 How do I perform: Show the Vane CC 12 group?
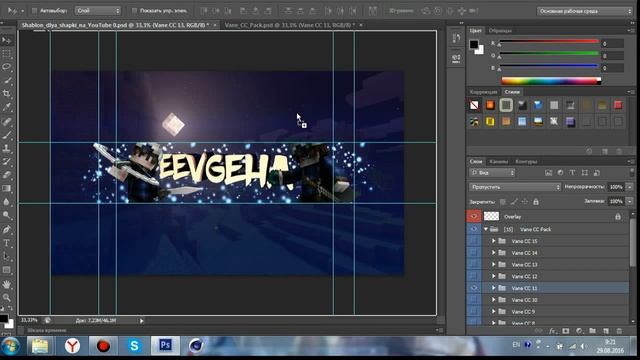(474, 276)
